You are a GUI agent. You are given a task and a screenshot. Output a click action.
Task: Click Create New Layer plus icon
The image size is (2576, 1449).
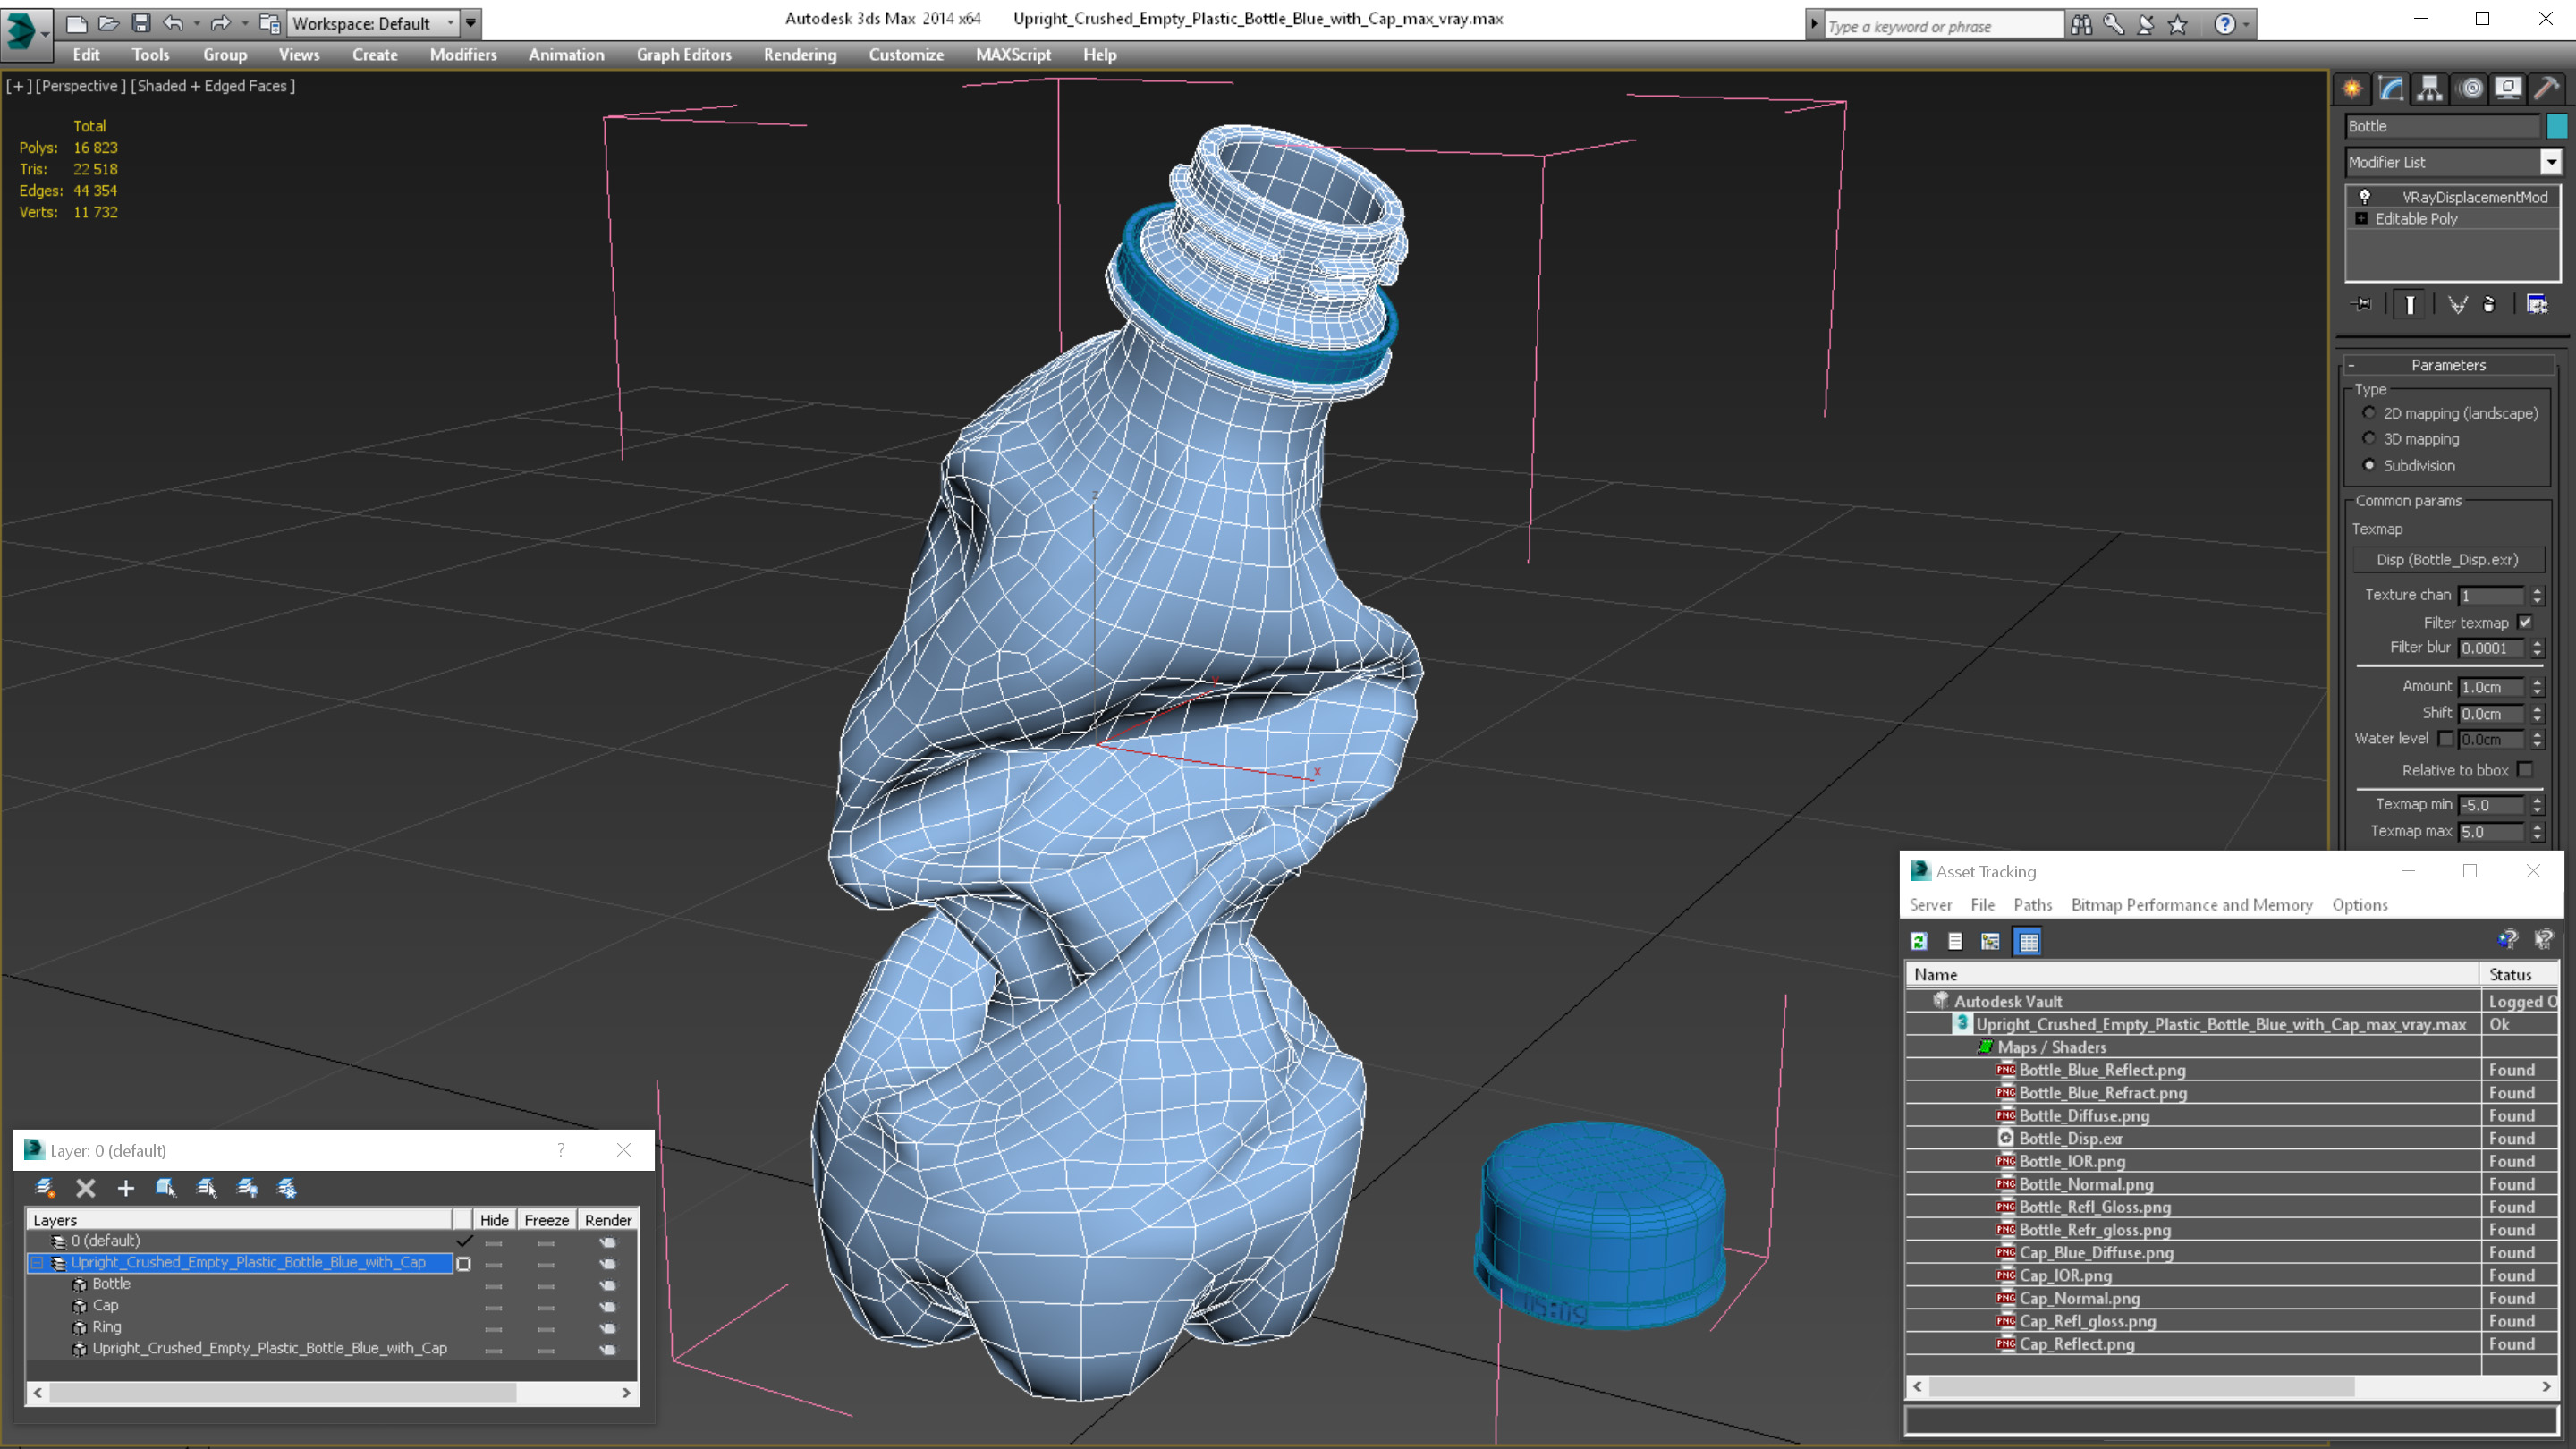pos(125,1188)
